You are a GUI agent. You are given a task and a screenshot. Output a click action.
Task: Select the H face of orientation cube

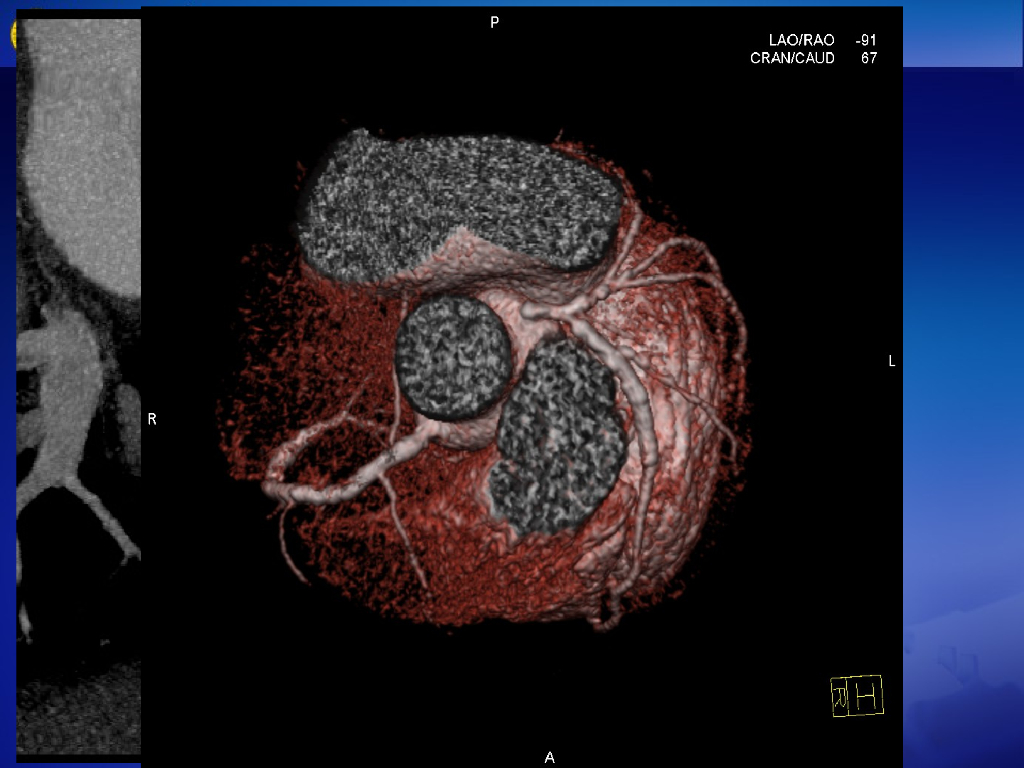point(867,695)
